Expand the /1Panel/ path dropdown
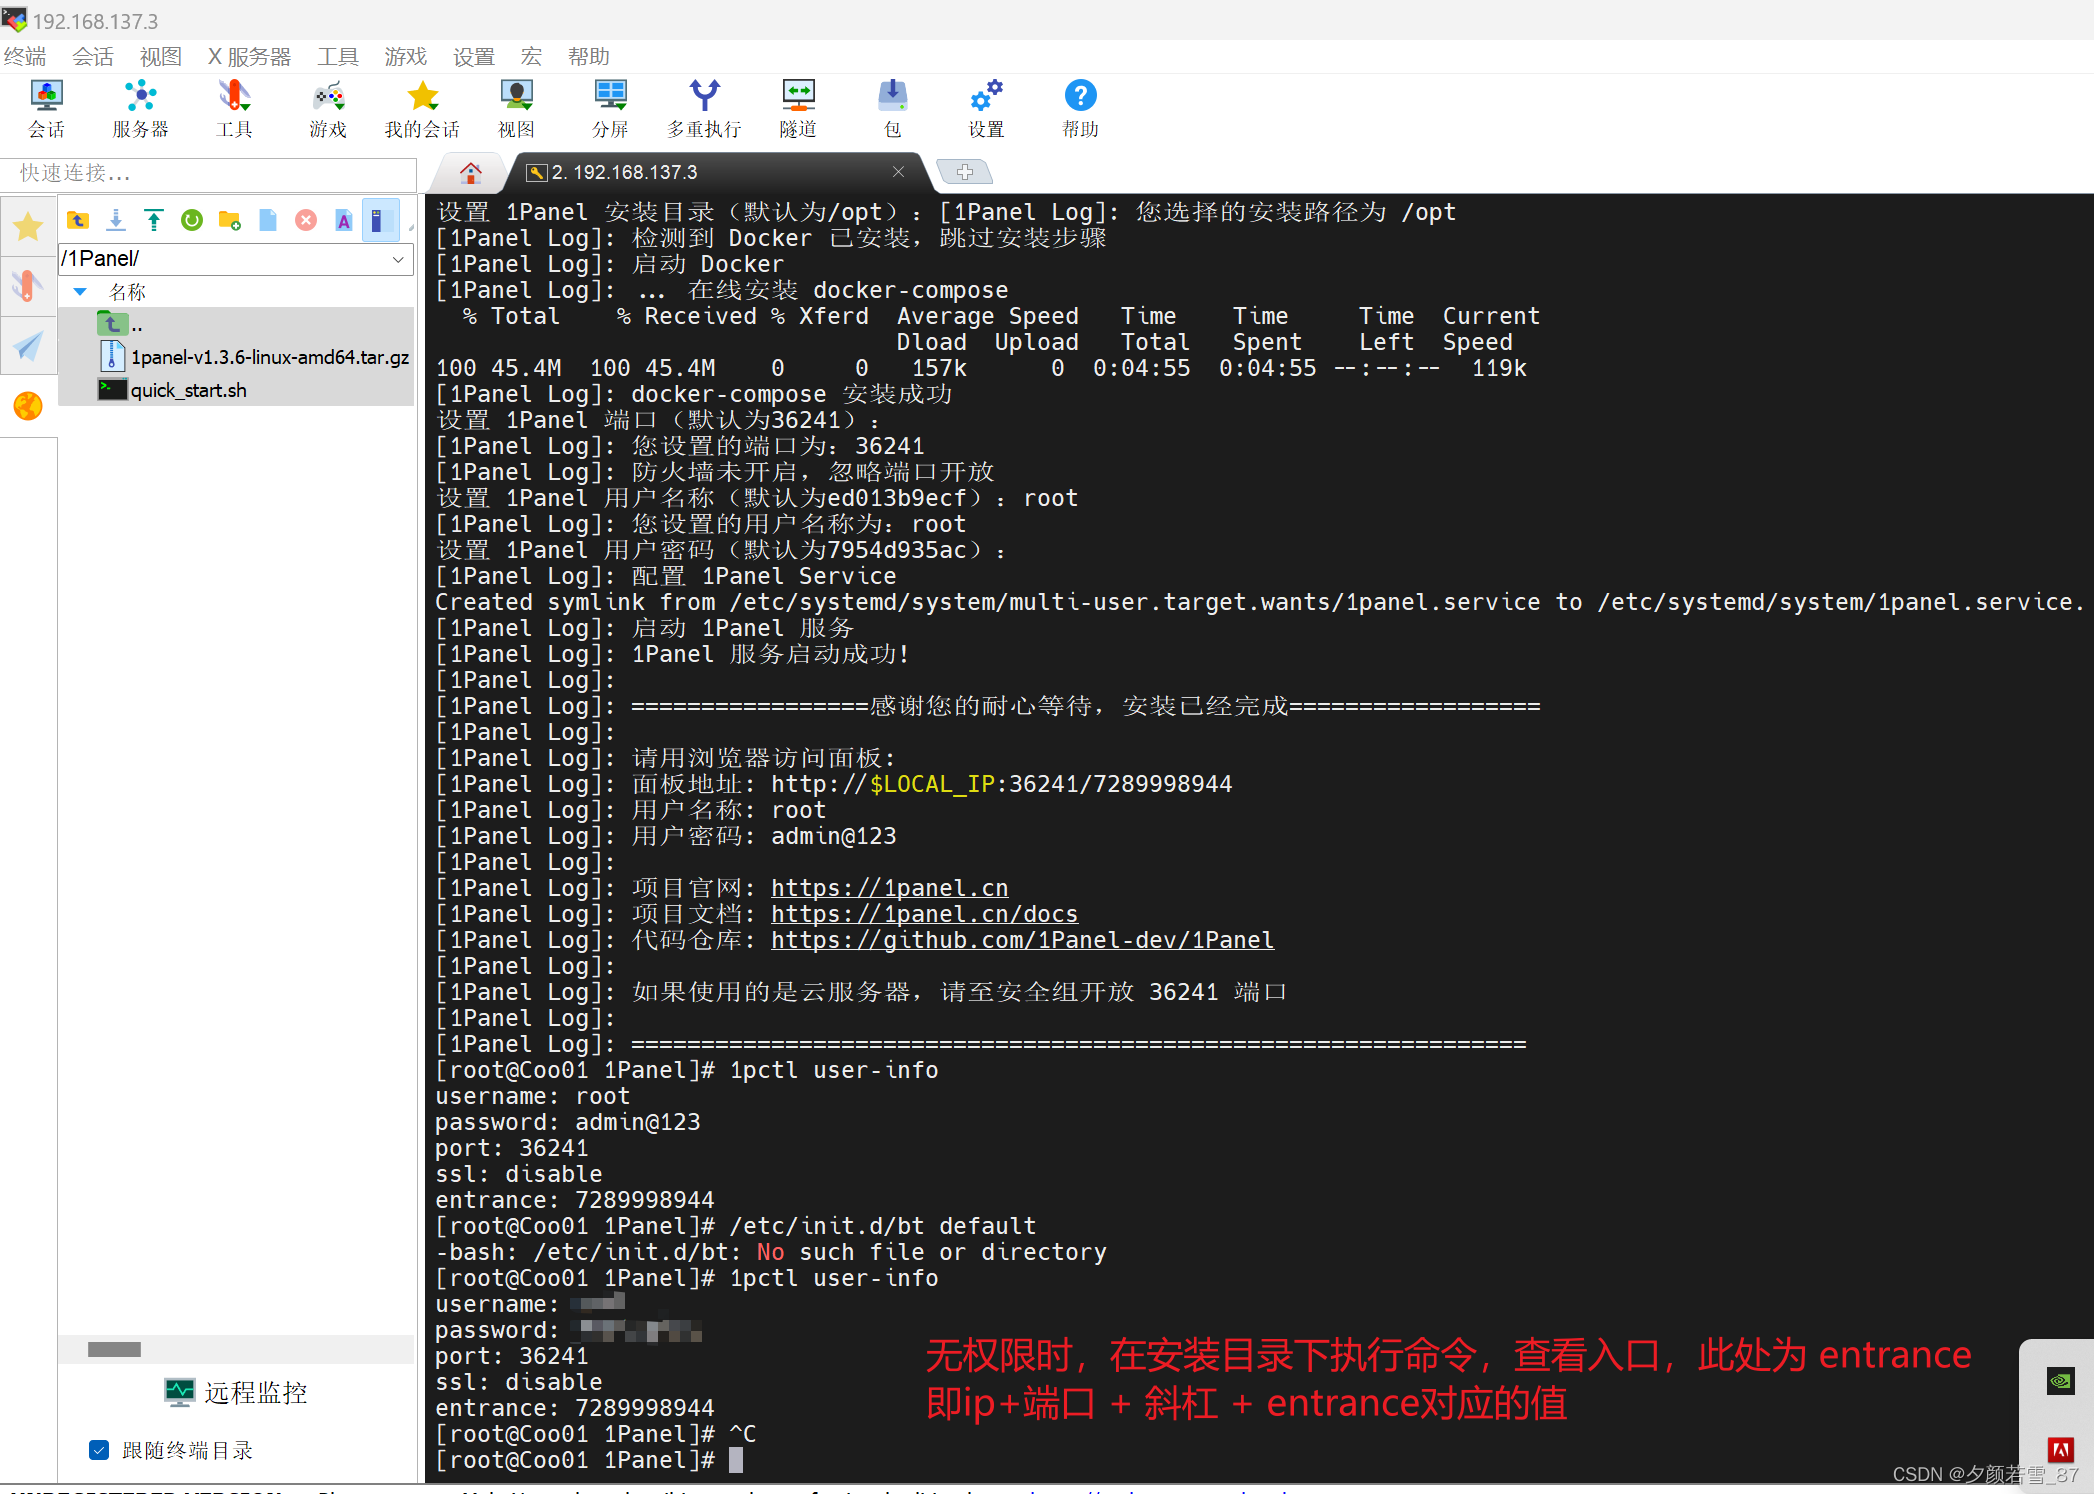Viewport: 2094px width, 1494px height. (398, 259)
